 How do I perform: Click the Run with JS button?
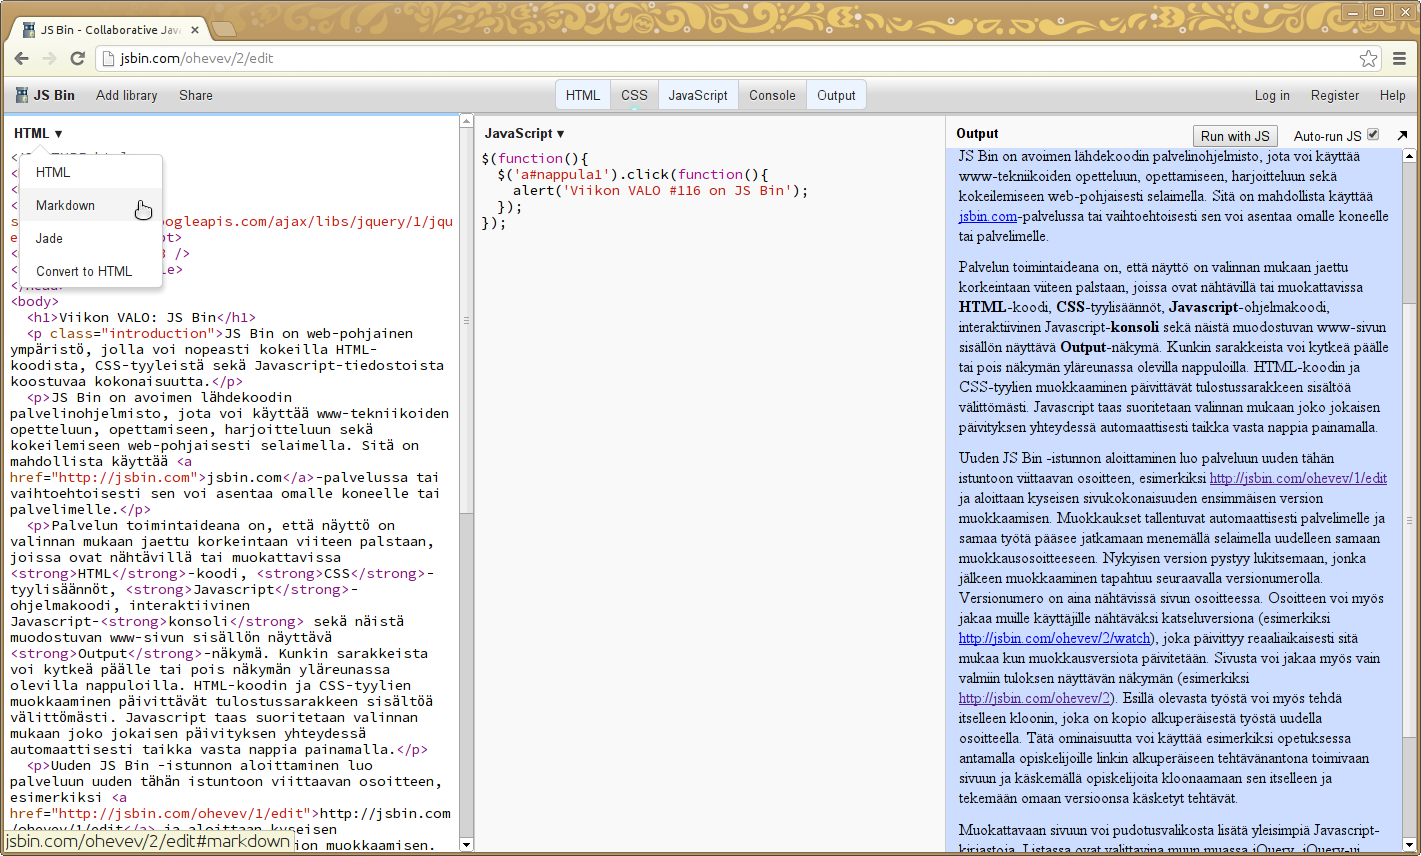click(1235, 136)
